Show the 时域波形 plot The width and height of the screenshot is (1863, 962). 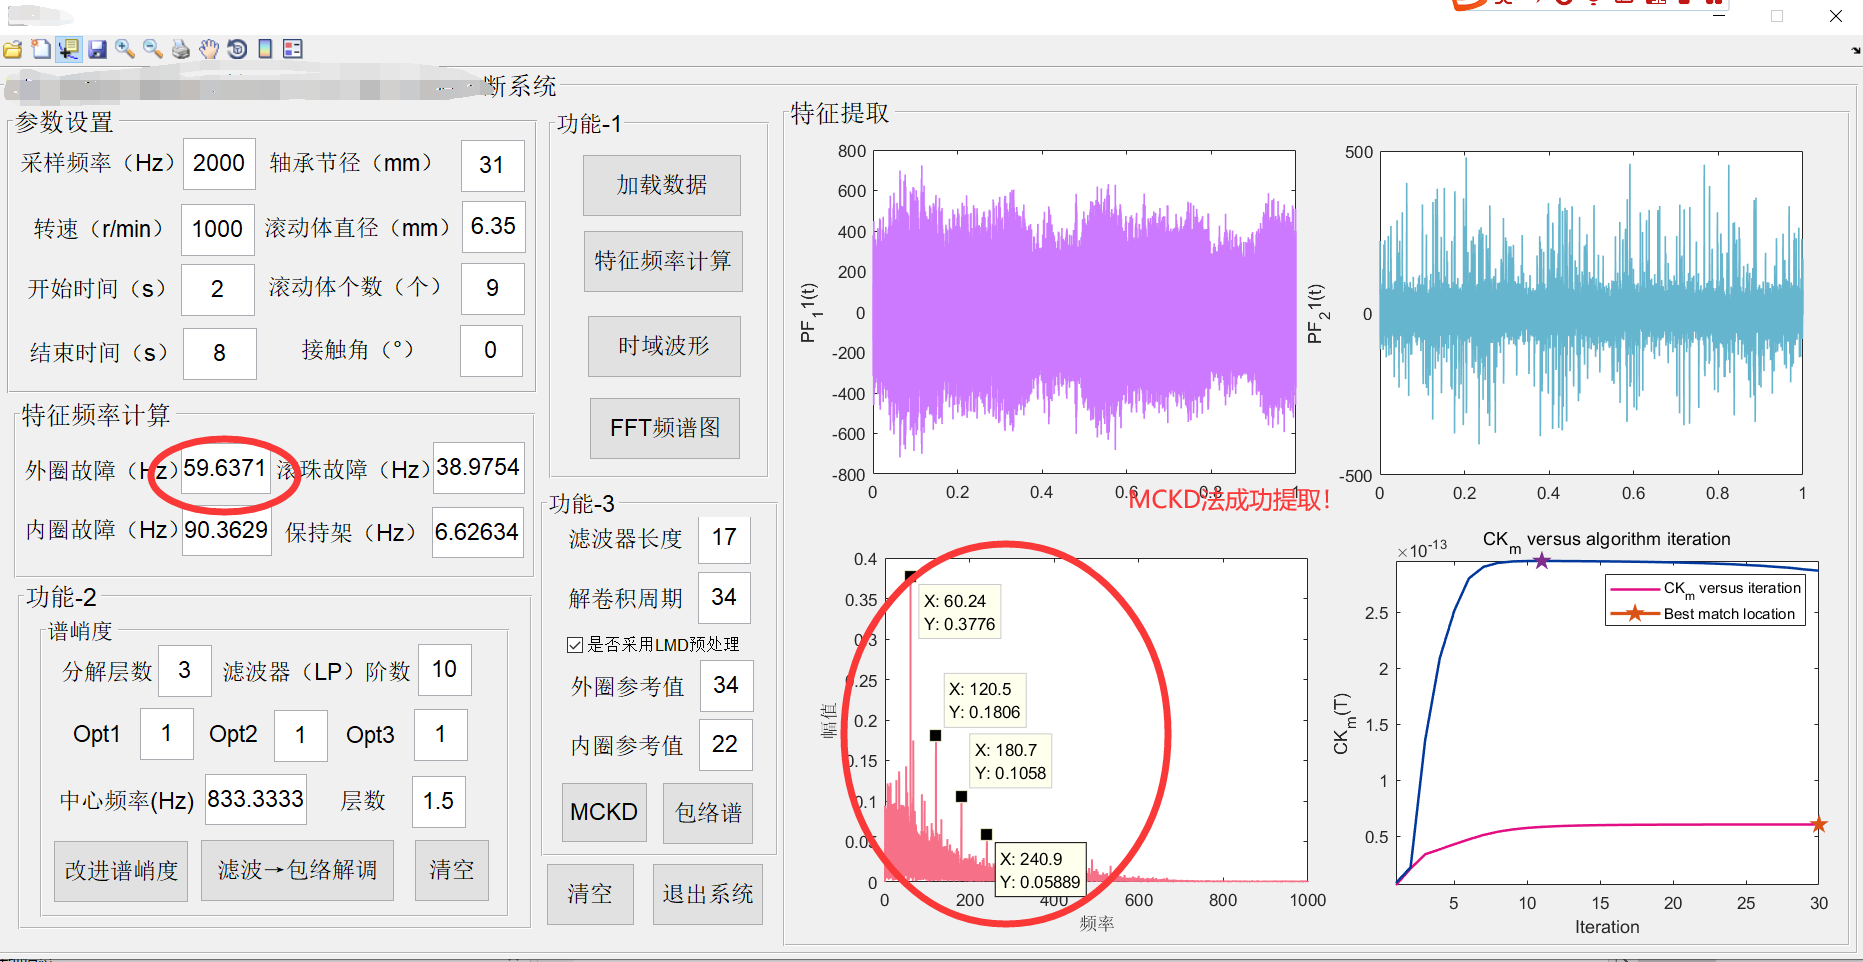[664, 346]
